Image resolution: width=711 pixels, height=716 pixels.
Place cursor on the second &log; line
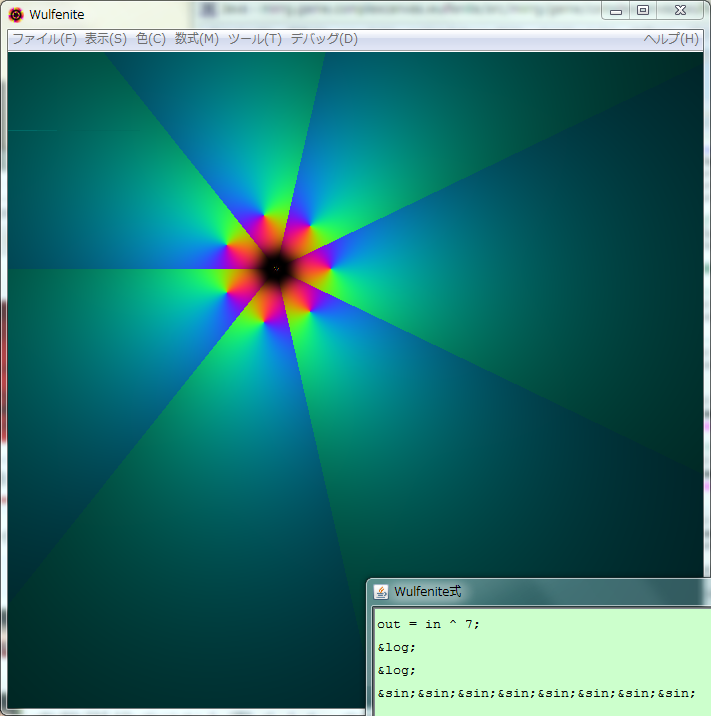pyautogui.click(x=397, y=670)
